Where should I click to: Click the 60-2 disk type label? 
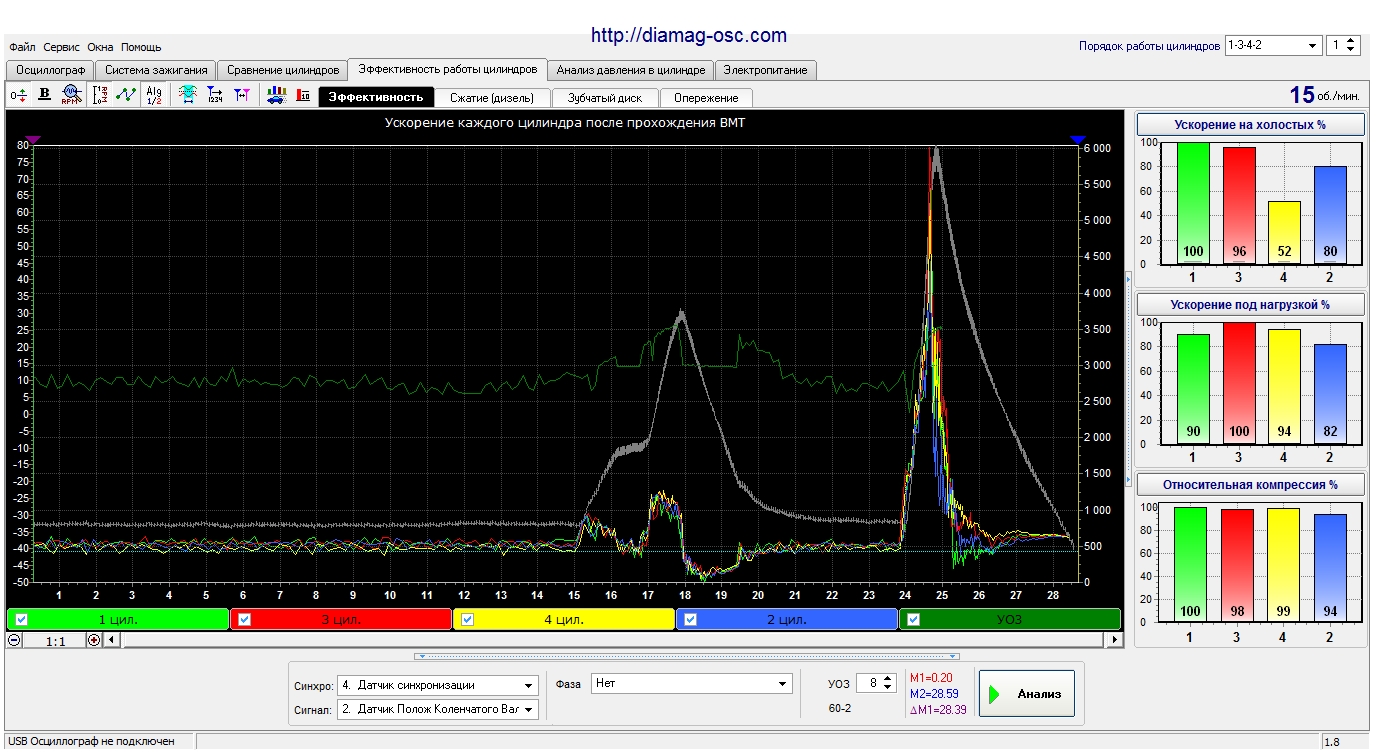tap(840, 708)
